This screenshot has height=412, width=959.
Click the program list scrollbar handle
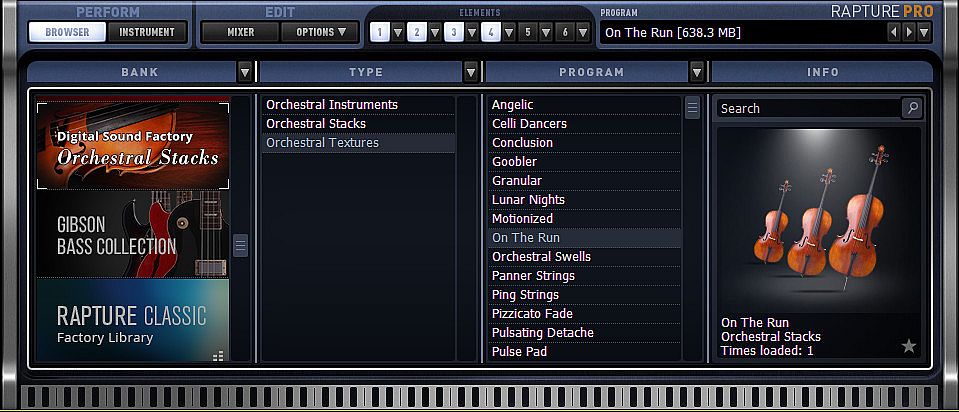point(692,108)
